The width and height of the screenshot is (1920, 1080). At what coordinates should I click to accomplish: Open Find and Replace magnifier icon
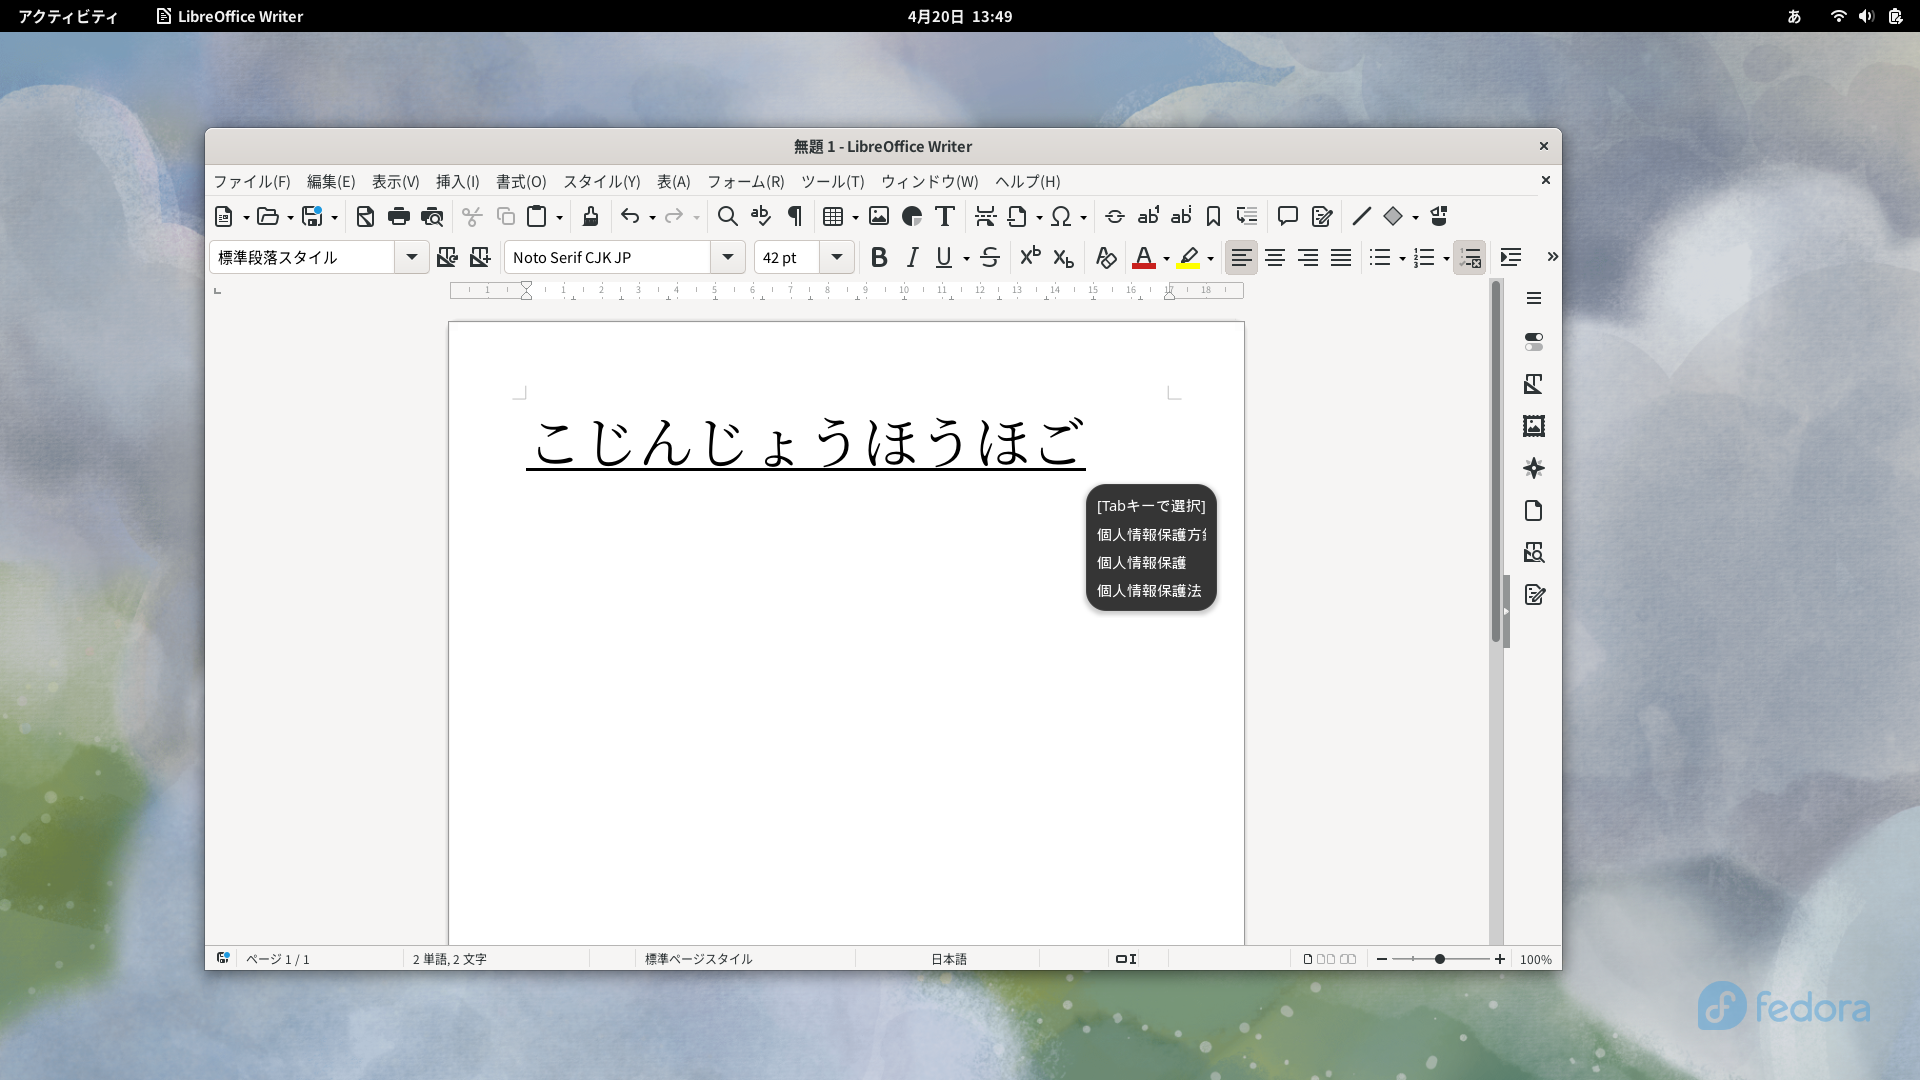coord(728,216)
